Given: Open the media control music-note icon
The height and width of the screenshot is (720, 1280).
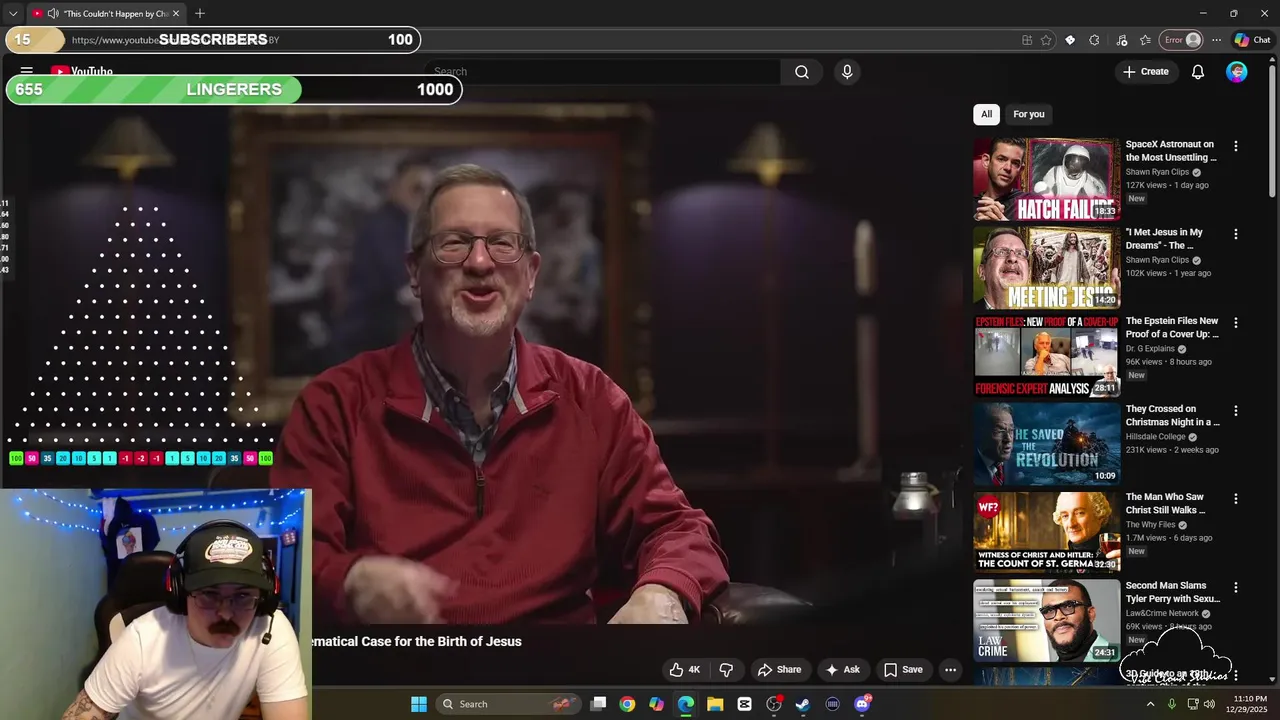Looking at the screenshot, I should coord(1121,40).
